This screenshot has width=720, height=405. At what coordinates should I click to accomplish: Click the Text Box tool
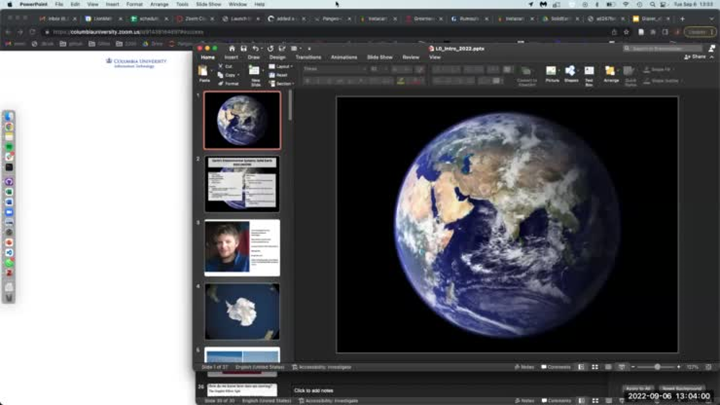click(589, 72)
